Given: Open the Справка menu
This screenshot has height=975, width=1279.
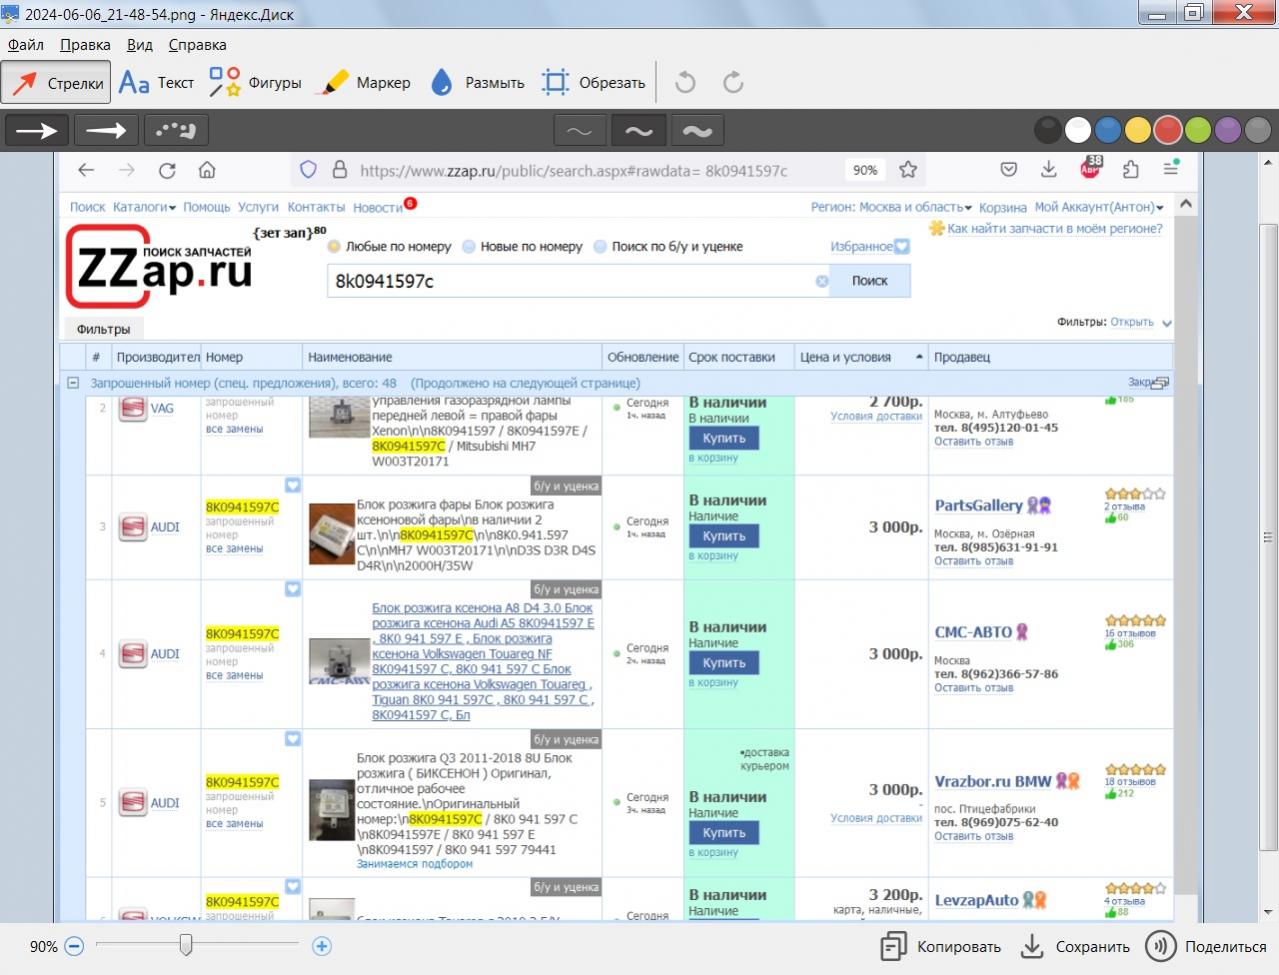Looking at the screenshot, I should point(197,45).
